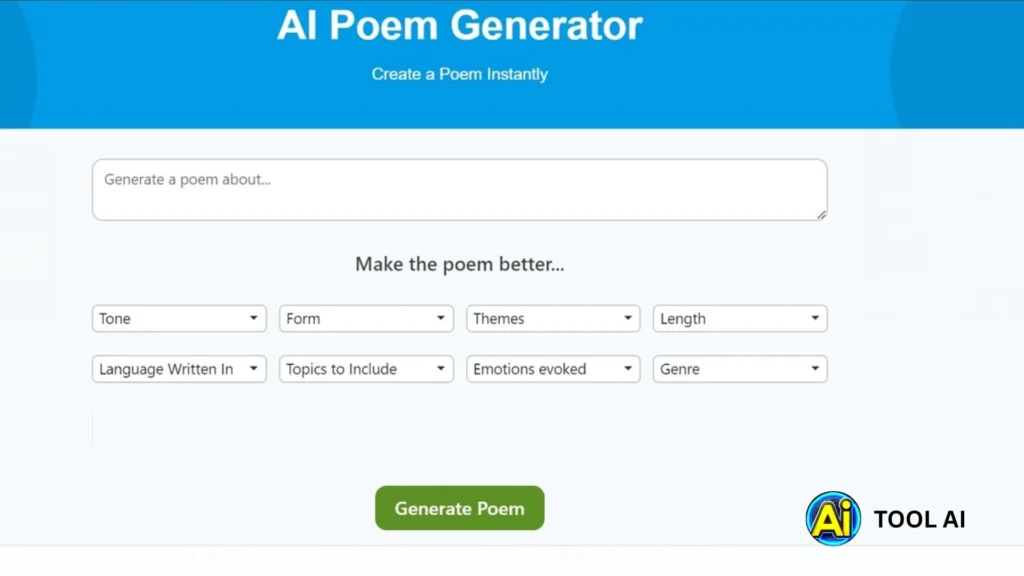1024x576 pixels.
Task: Open the Tone dropdown
Action: pyautogui.click(x=179, y=319)
